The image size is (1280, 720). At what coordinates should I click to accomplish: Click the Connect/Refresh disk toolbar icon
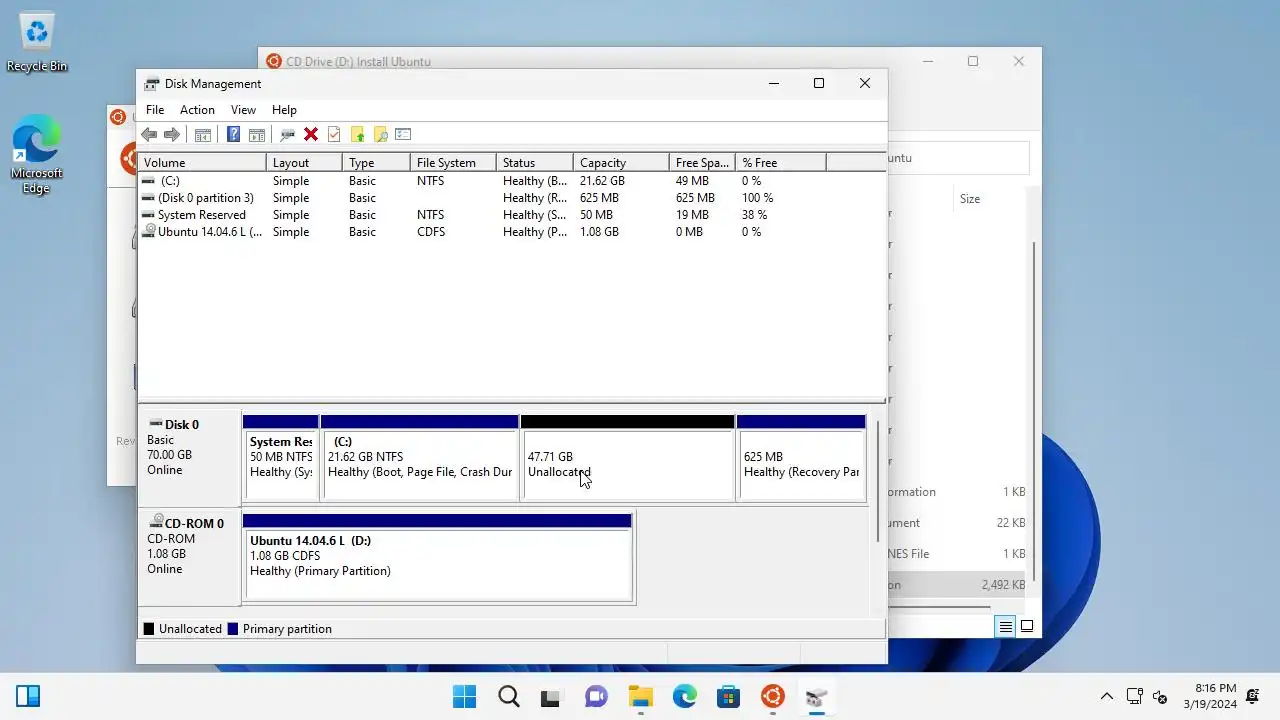coord(288,134)
